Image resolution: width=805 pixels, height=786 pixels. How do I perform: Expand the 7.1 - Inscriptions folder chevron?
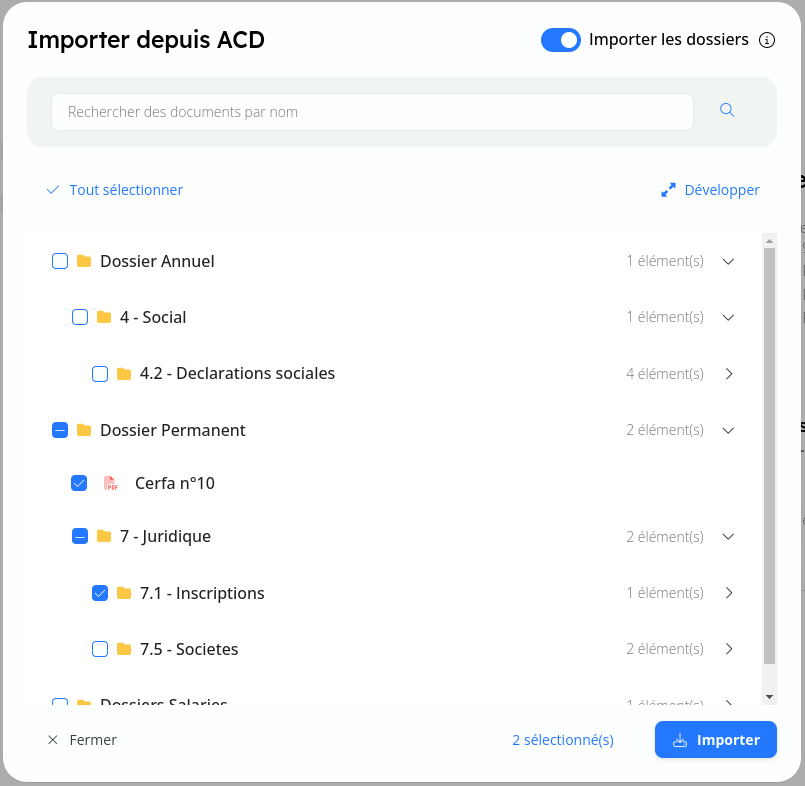[x=728, y=593]
